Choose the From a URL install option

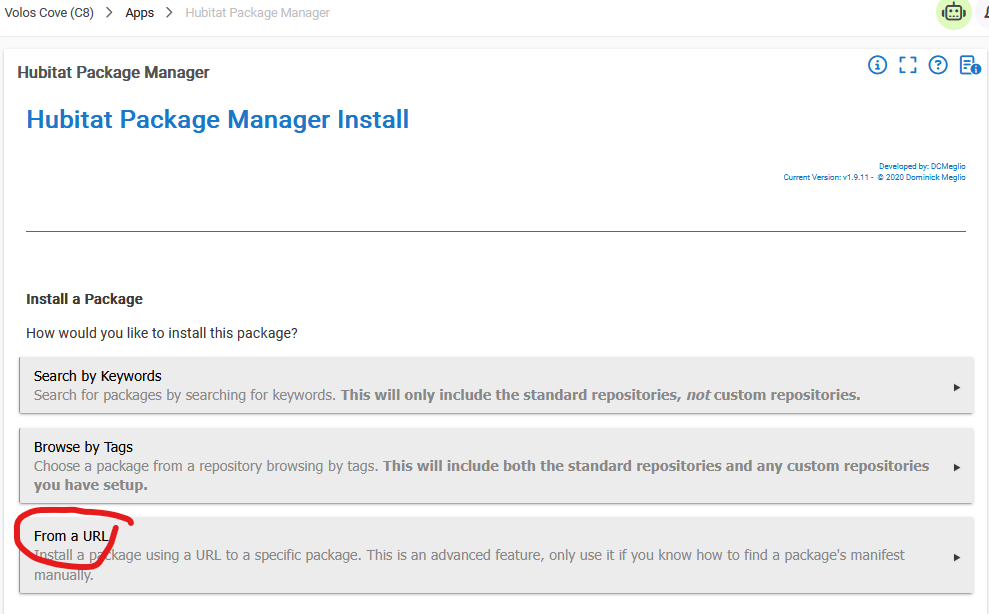pyautogui.click(x=496, y=555)
